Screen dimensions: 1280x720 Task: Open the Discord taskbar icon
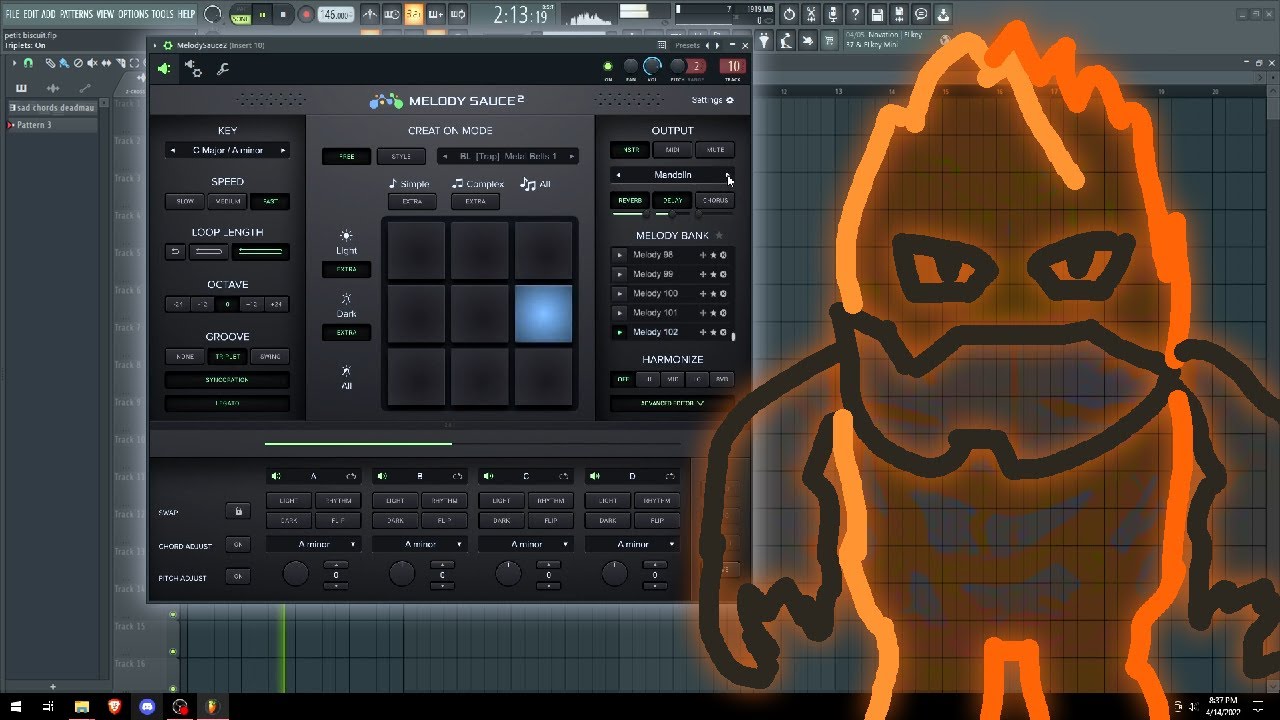point(147,706)
